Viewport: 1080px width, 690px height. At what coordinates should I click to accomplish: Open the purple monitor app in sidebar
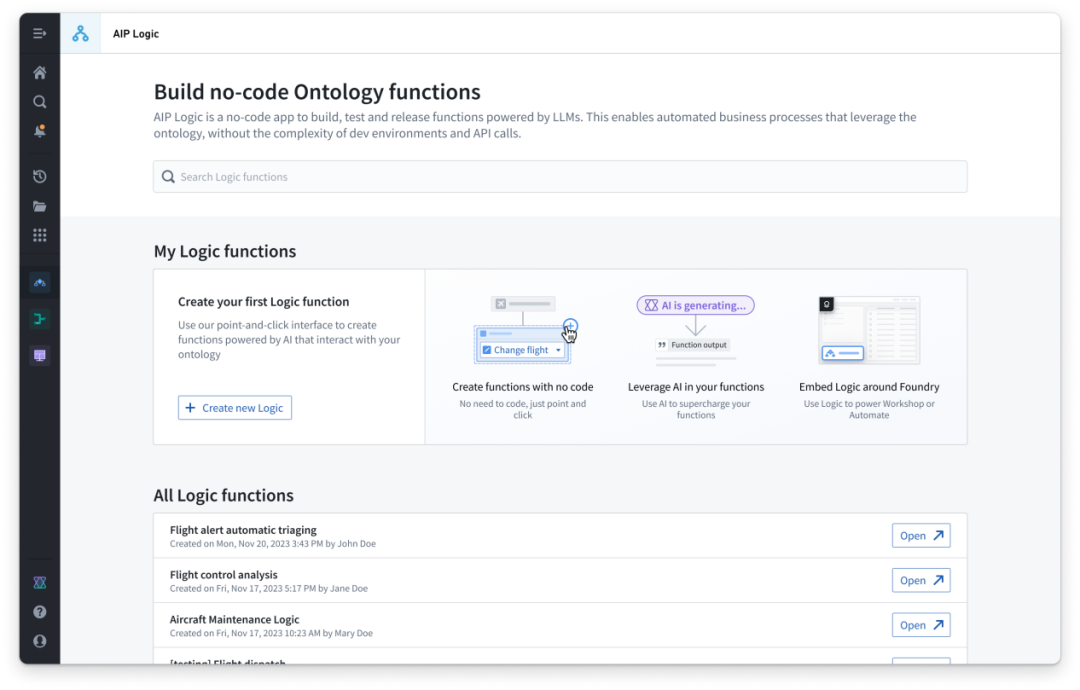(x=40, y=356)
